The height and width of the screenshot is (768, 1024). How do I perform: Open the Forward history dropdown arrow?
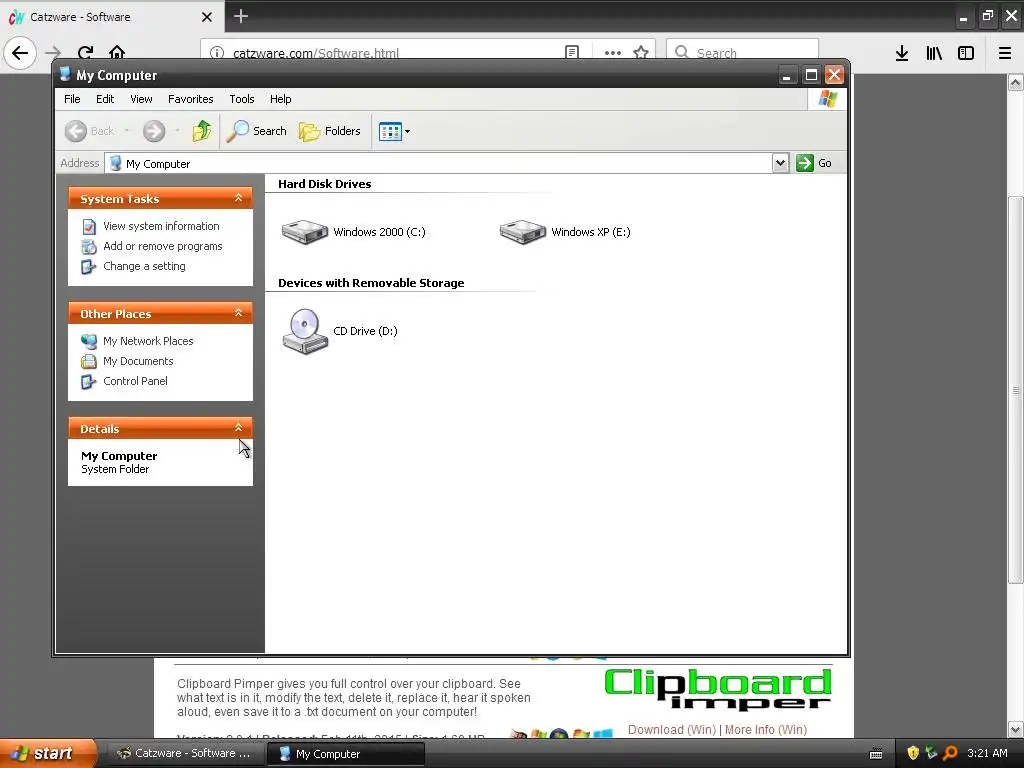click(177, 131)
